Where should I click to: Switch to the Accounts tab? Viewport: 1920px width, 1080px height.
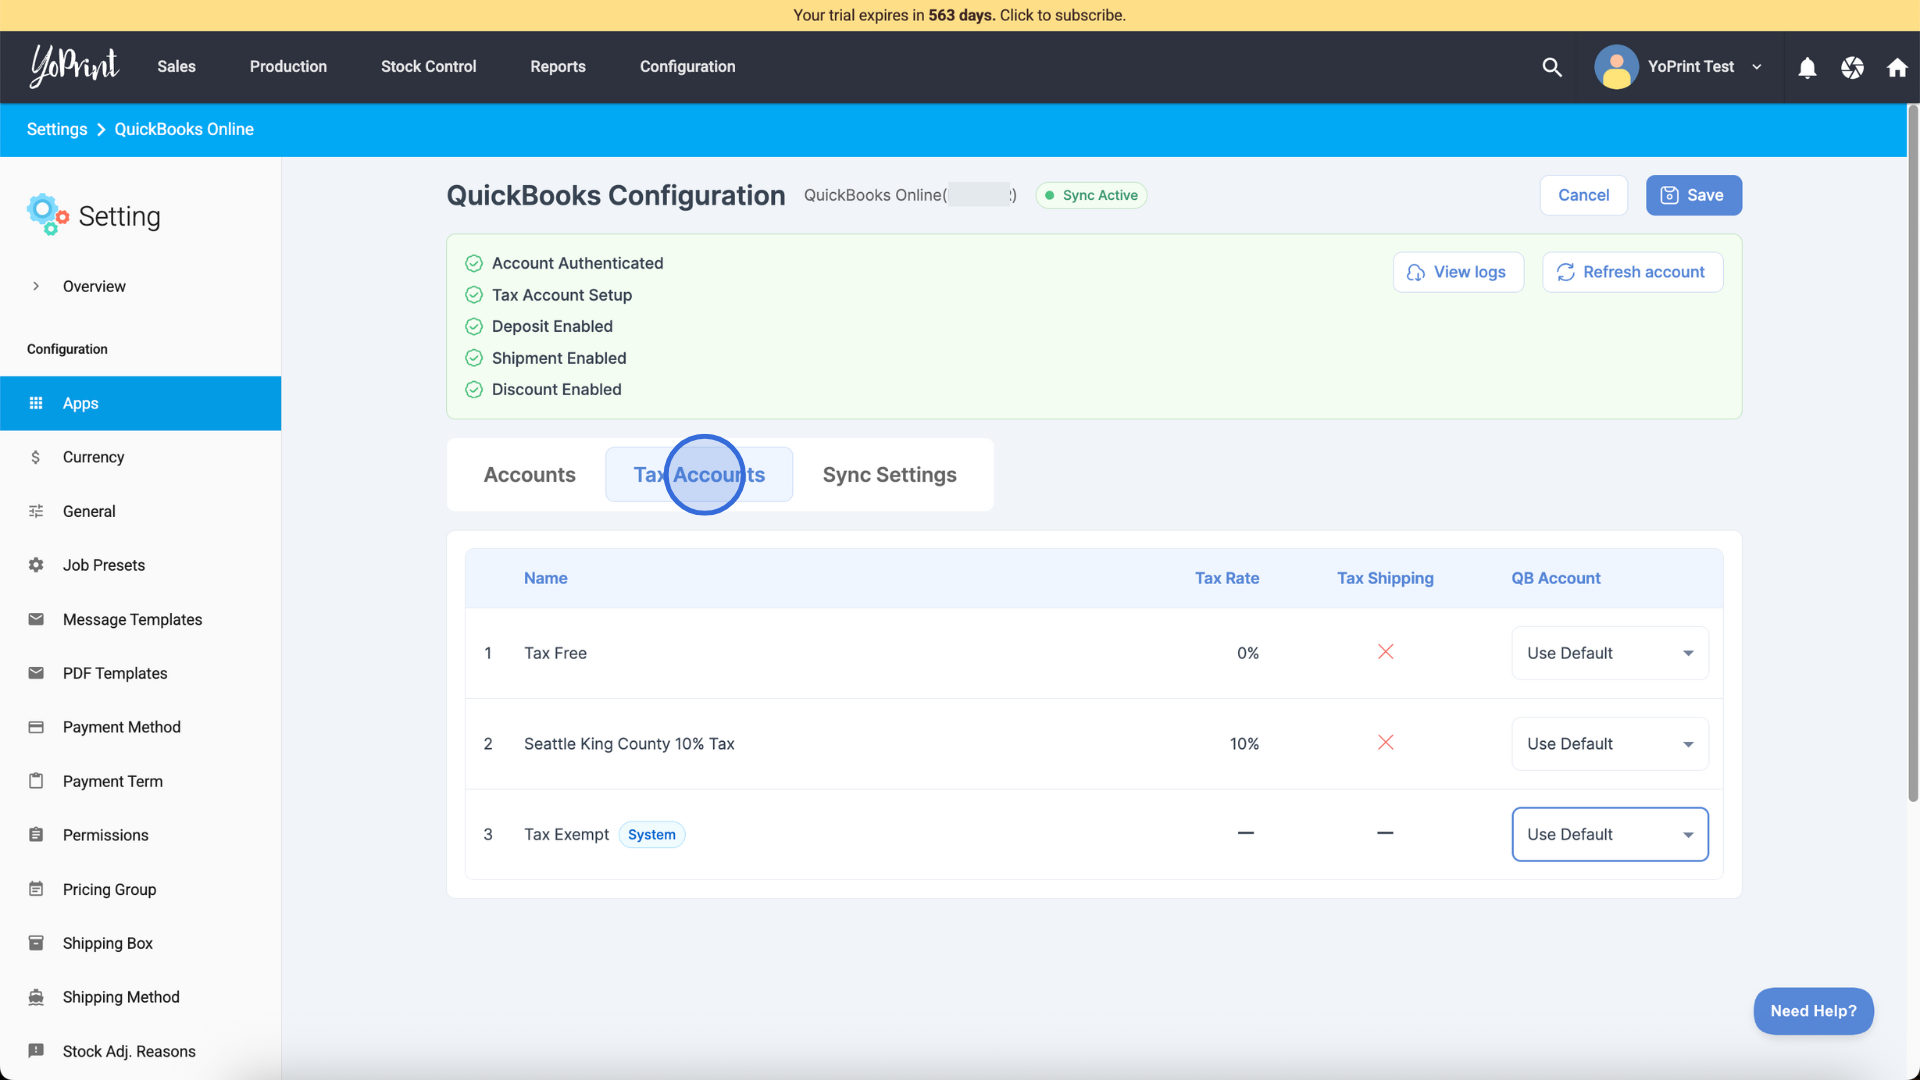point(529,475)
